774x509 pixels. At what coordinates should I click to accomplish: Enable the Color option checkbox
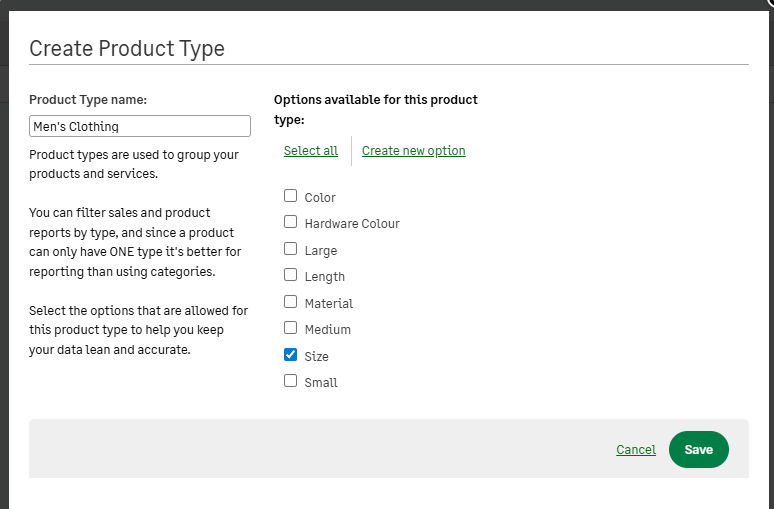tap(290, 196)
